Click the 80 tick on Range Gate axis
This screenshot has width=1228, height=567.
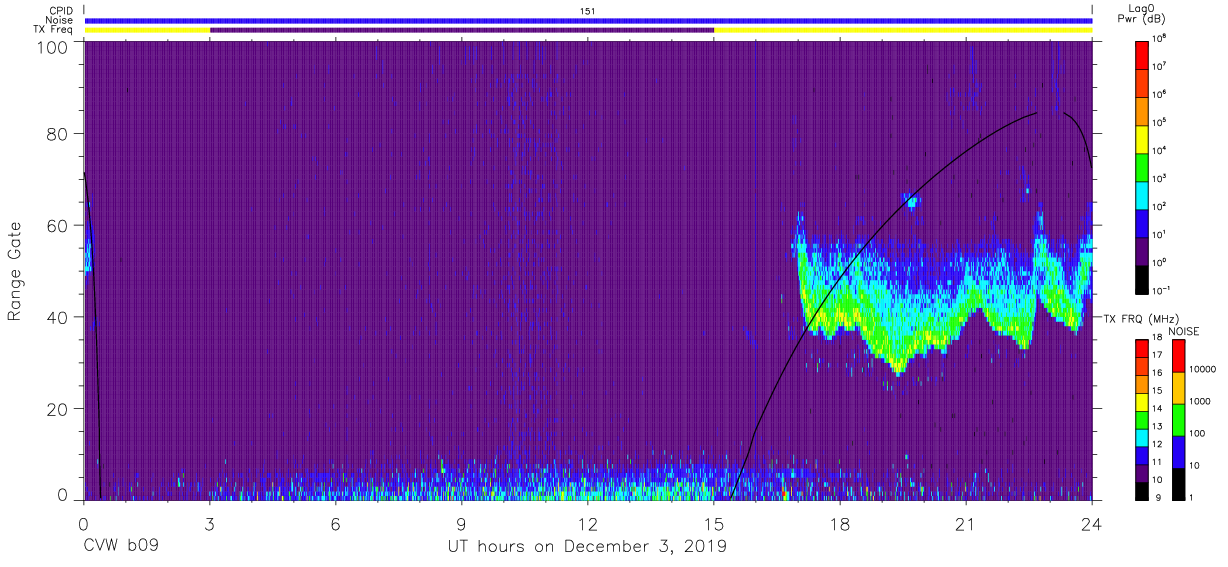click(x=56, y=133)
